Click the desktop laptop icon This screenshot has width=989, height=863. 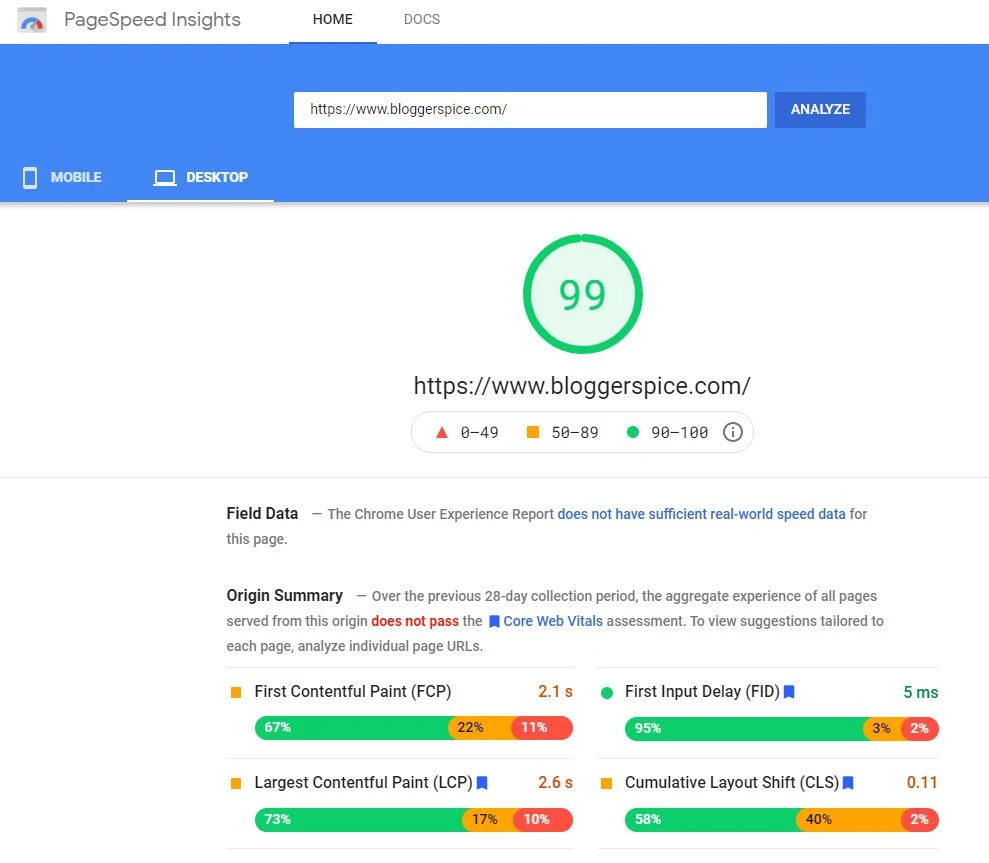pos(165,178)
